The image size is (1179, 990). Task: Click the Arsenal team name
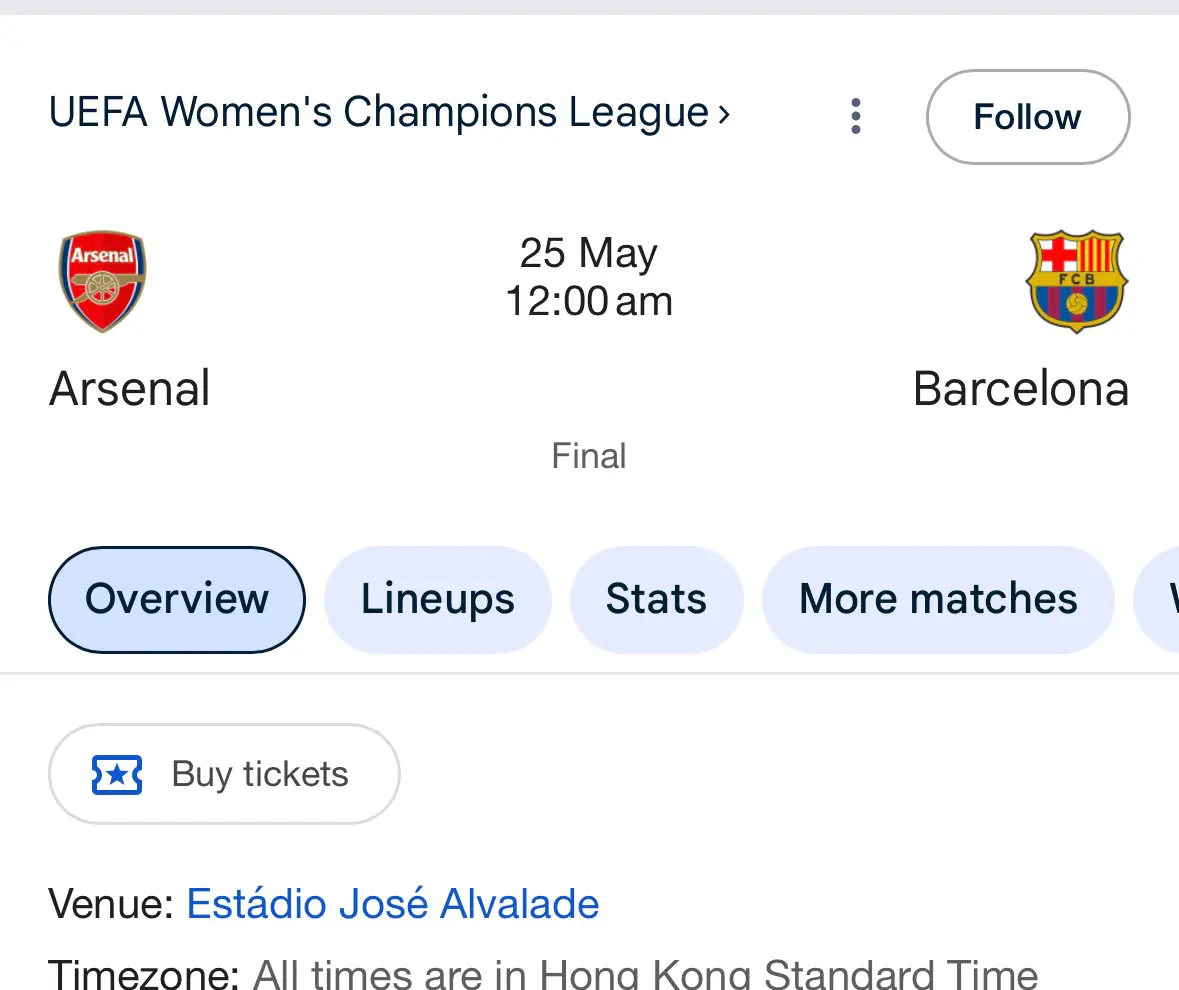[x=129, y=389]
